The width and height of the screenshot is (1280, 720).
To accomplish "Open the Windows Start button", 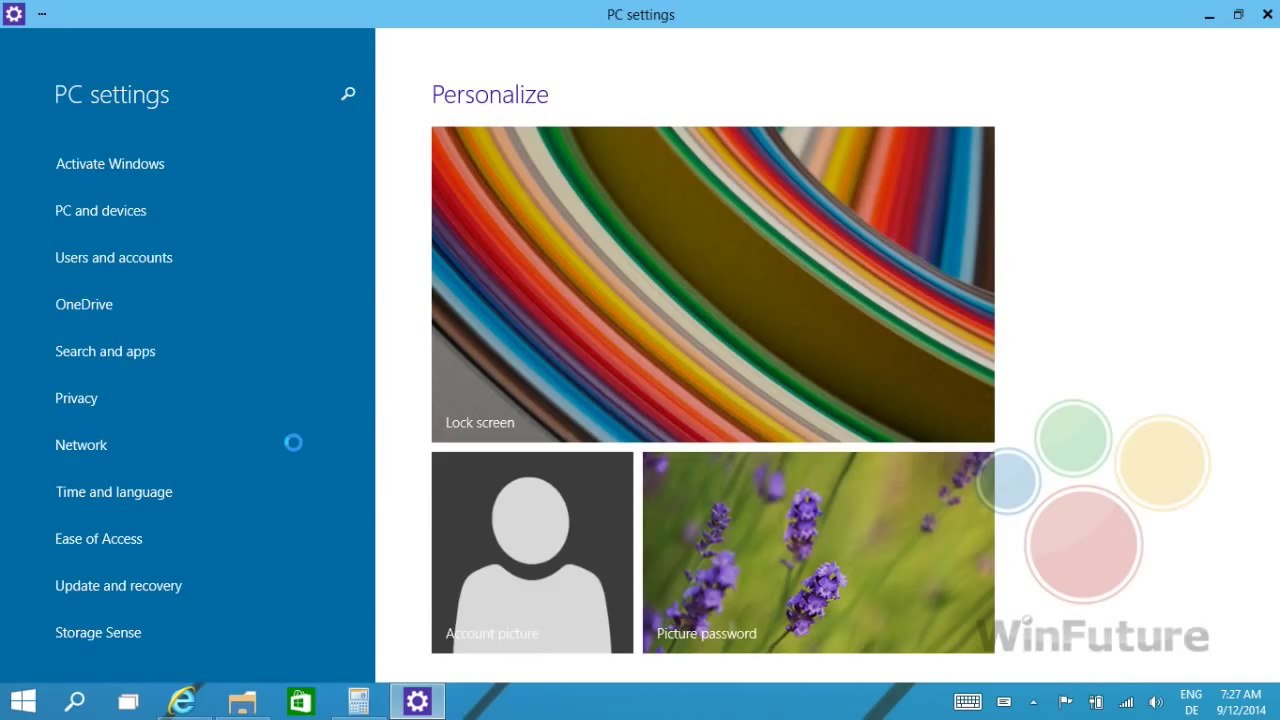I will (x=23, y=701).
